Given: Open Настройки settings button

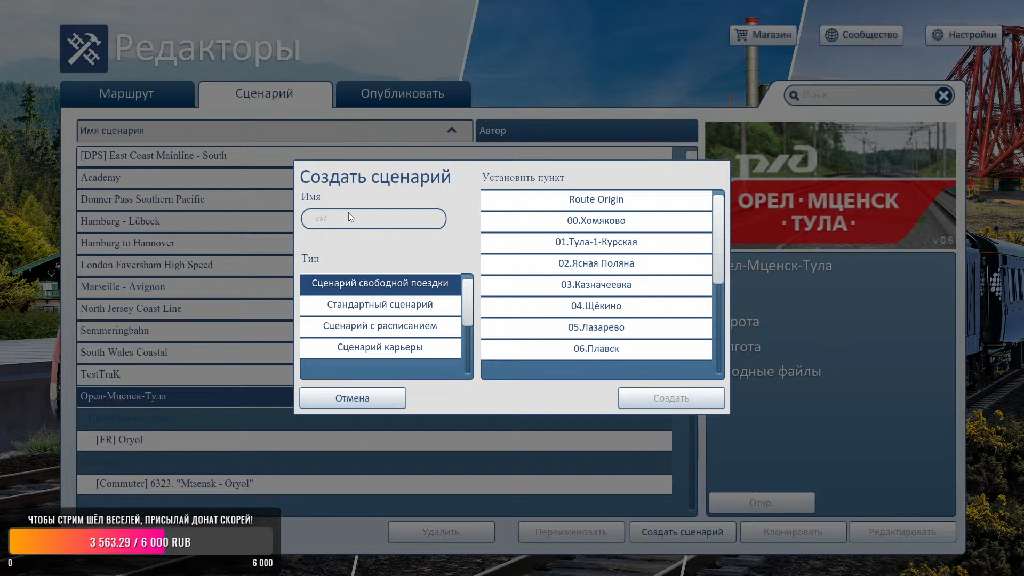Looking at the screenshot, I should tap(963, 35).
